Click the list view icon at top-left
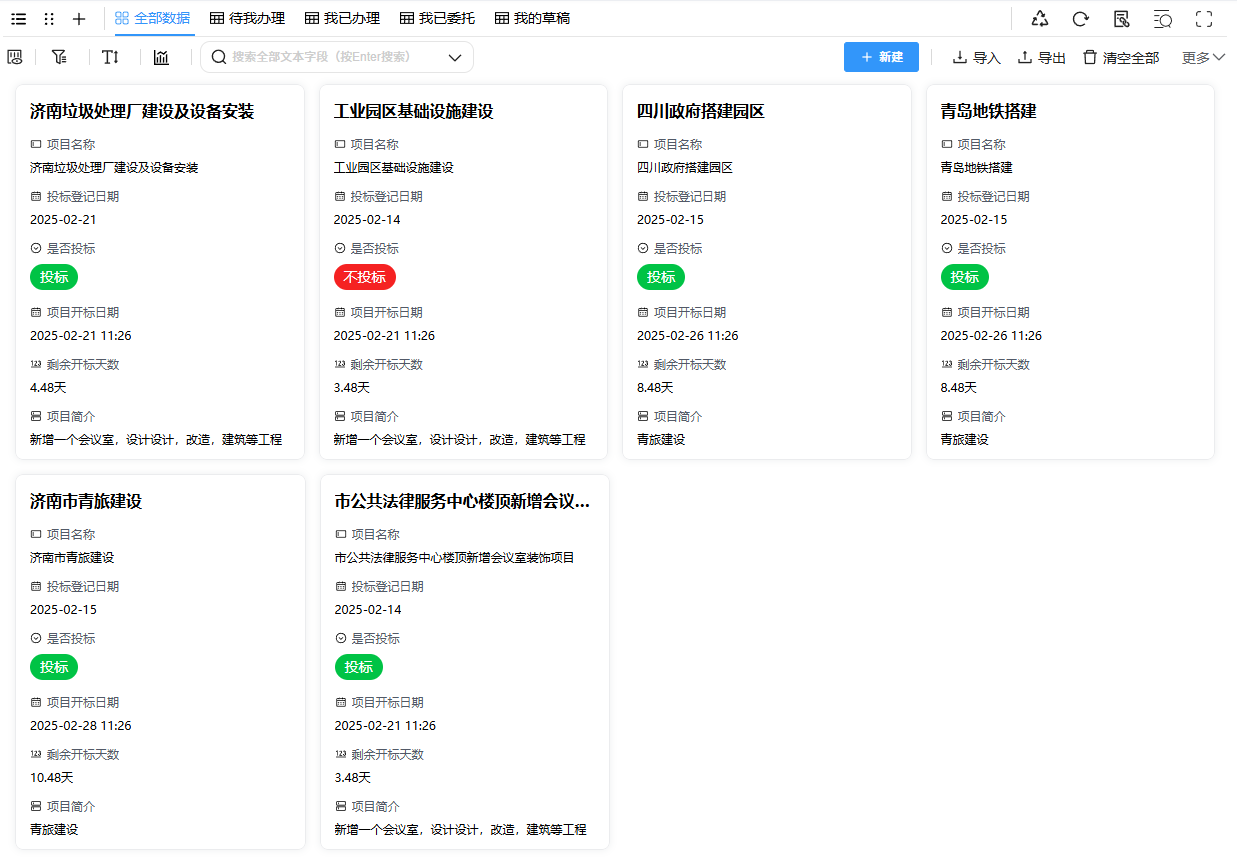 [19, 18]
